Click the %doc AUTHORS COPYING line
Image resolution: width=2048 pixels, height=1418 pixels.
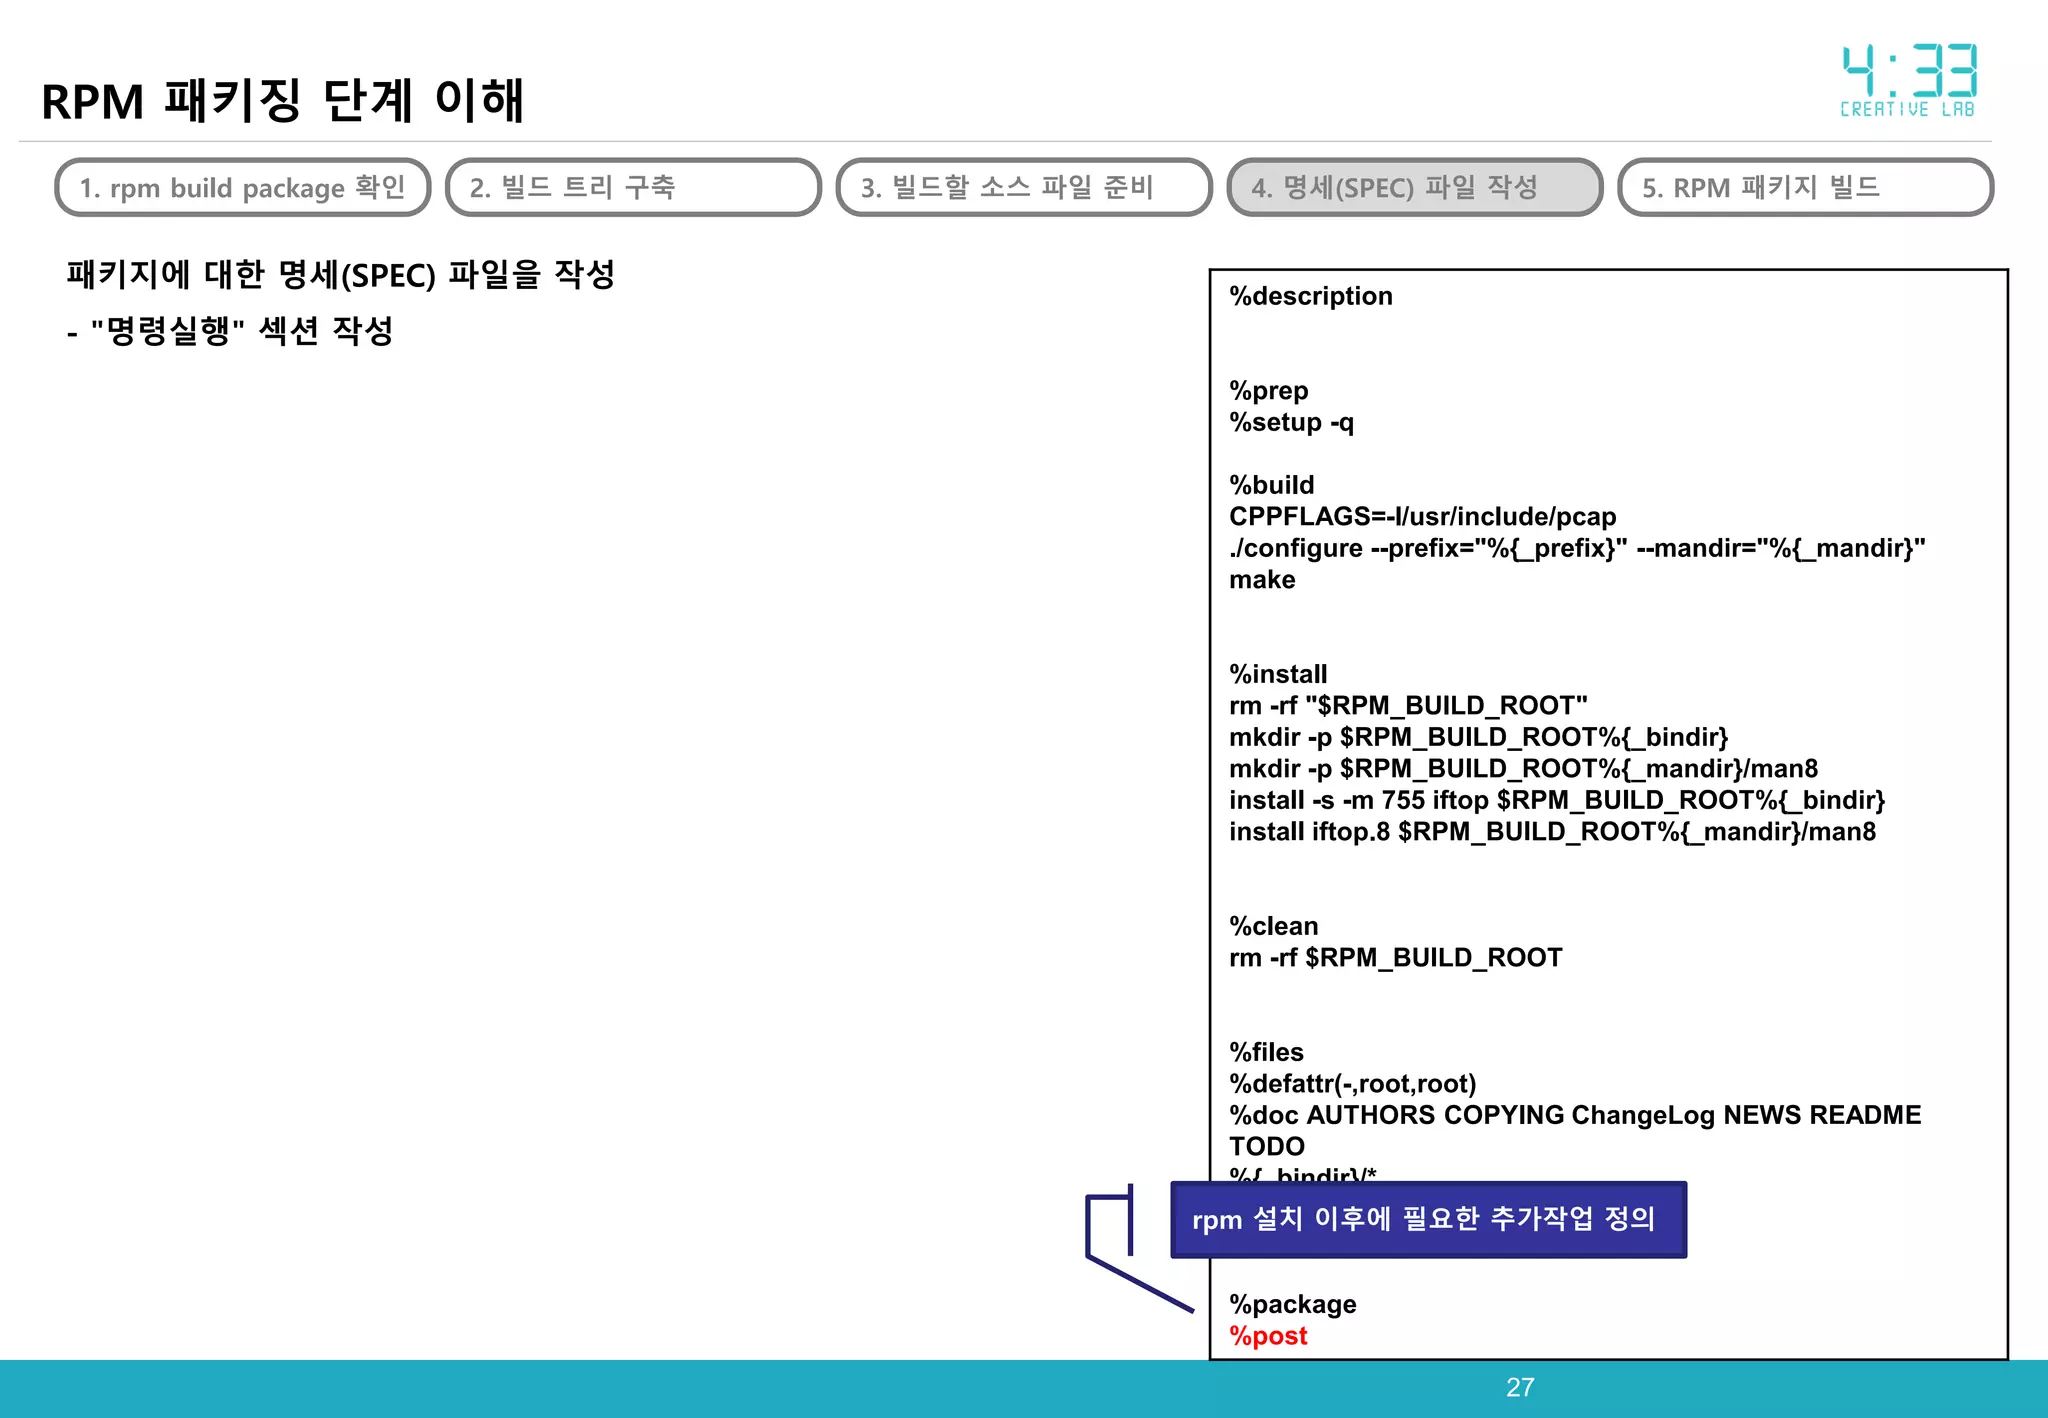(x=1576, y=1115)
